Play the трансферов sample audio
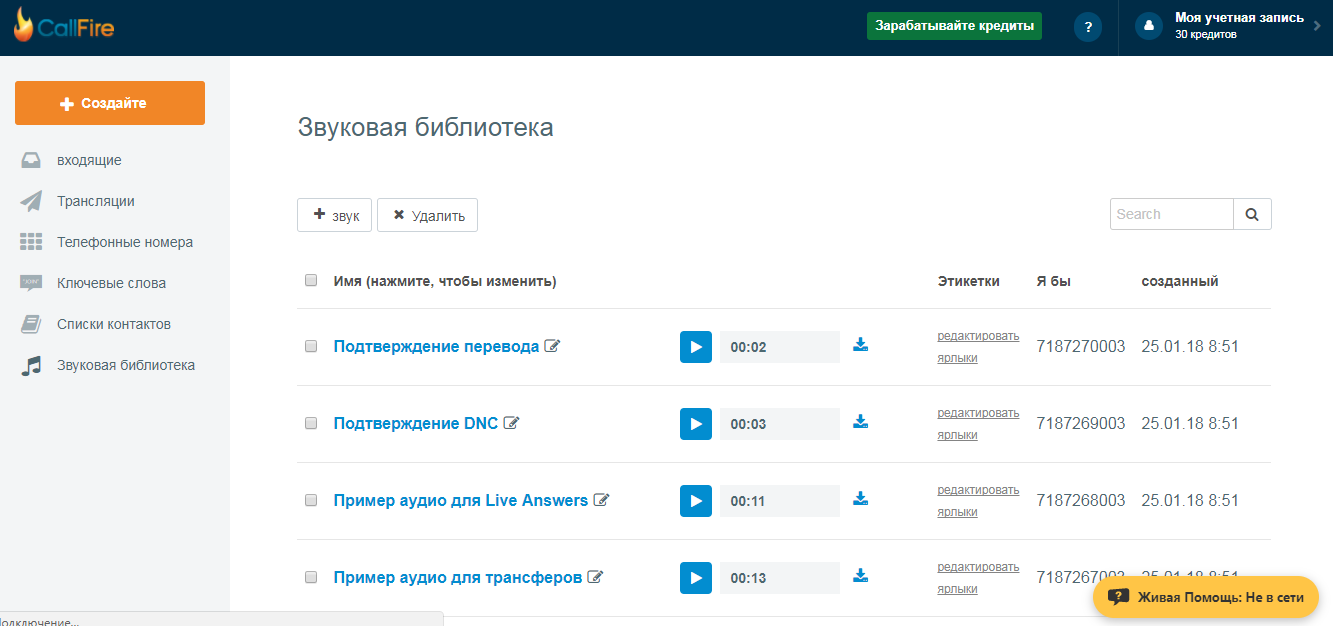The image size is (1333, 626). pos(696,578)
